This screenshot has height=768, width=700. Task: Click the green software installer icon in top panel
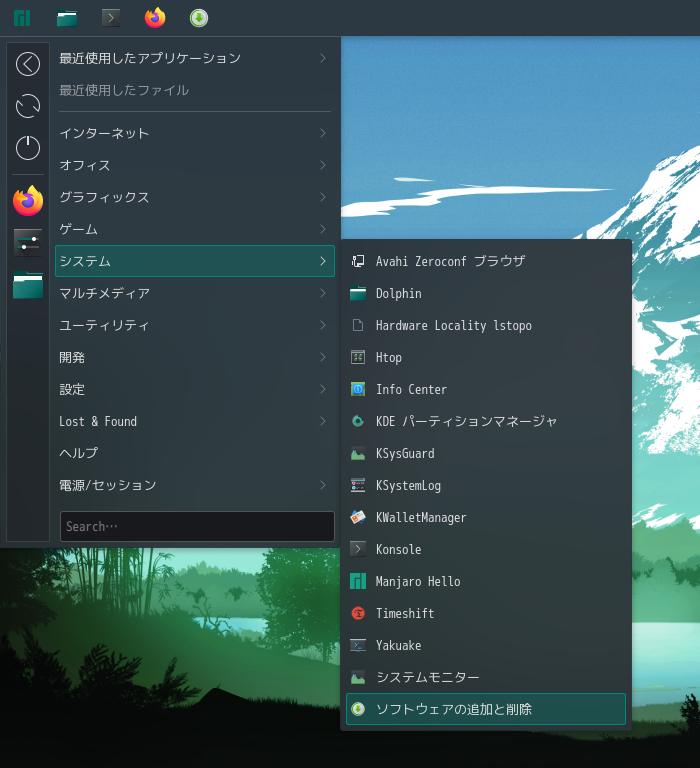tap(199, 18)
